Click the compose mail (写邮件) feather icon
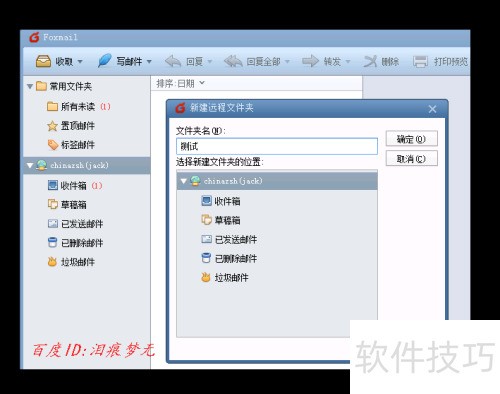The height and width of the screenshot is (394, 500). coord(105,61)
